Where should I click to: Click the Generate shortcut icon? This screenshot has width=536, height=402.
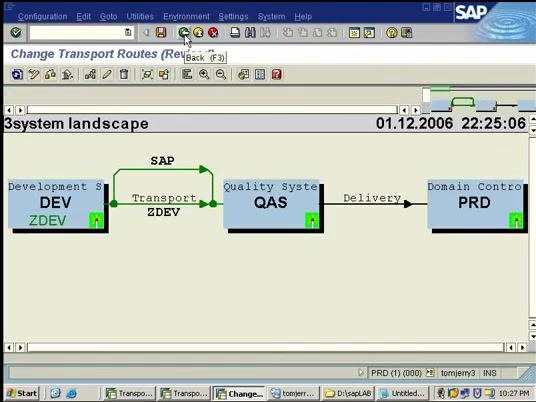[370, 33]
